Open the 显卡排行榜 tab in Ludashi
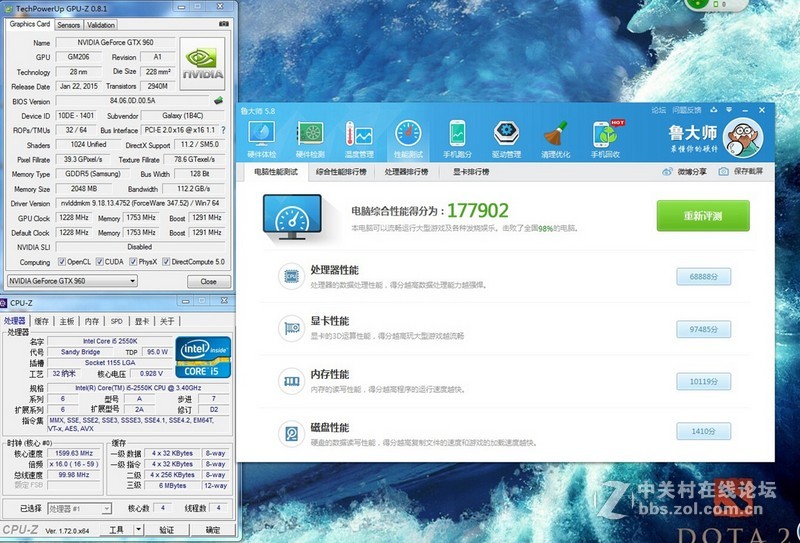This screenshot has width=800, height=543. tap(471, 172)
